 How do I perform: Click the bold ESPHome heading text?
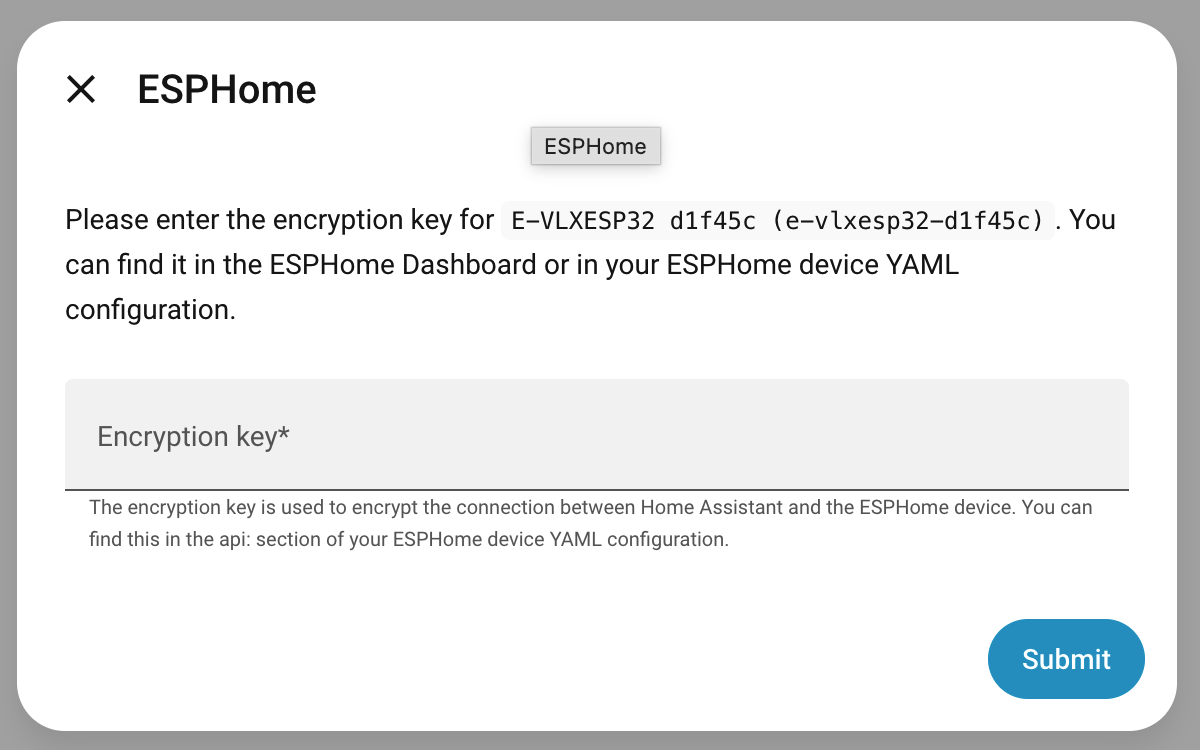click(x=227, y=90)
